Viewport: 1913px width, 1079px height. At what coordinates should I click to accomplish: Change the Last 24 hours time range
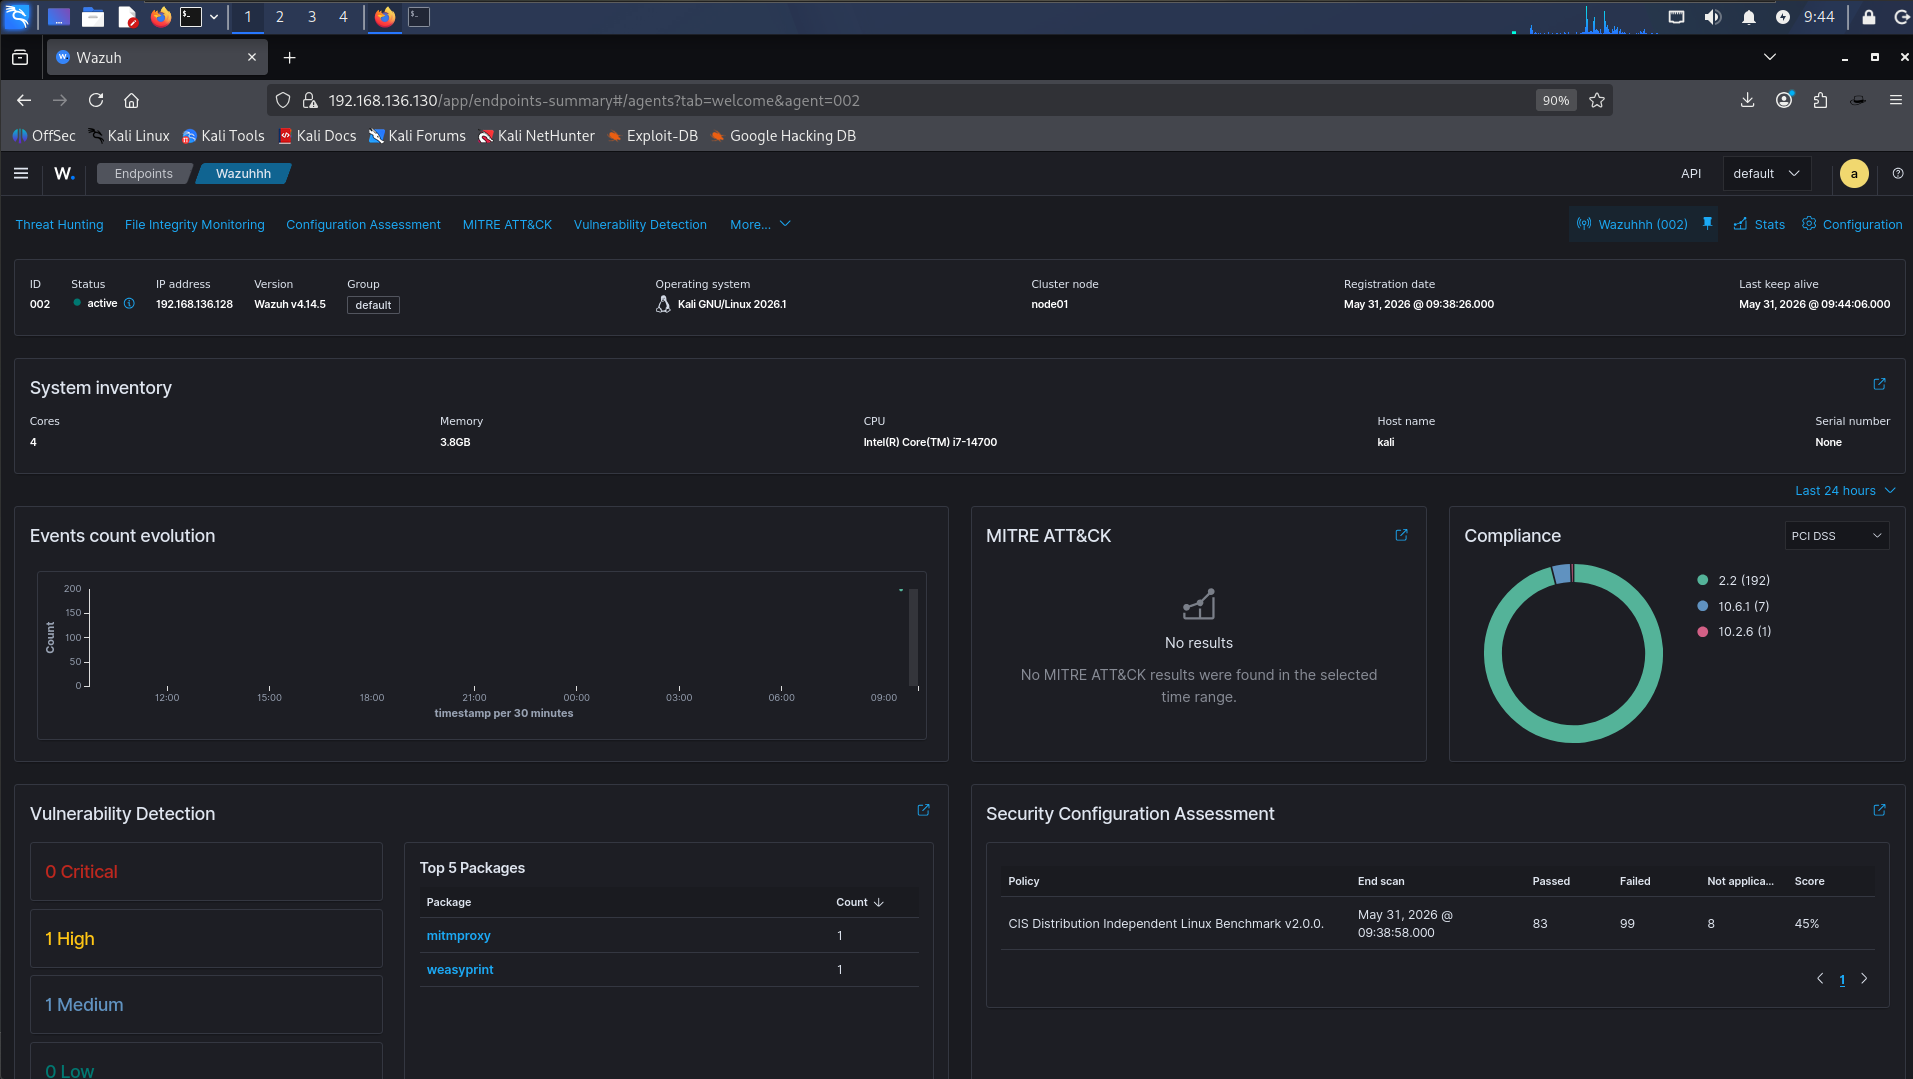click(x=1845, y=490)
